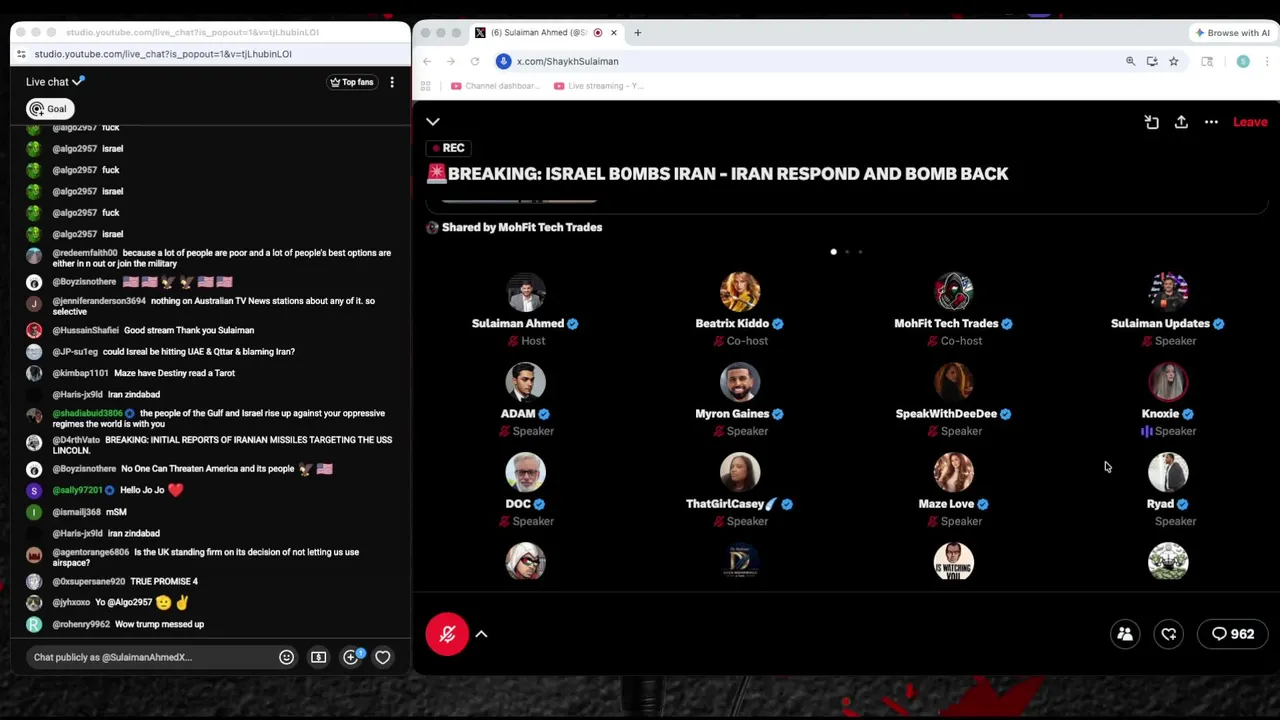This screenshot has height=720, width=1280.
Task: Click the Super Chat dollar icon
Action: click(x=318, y=657)
